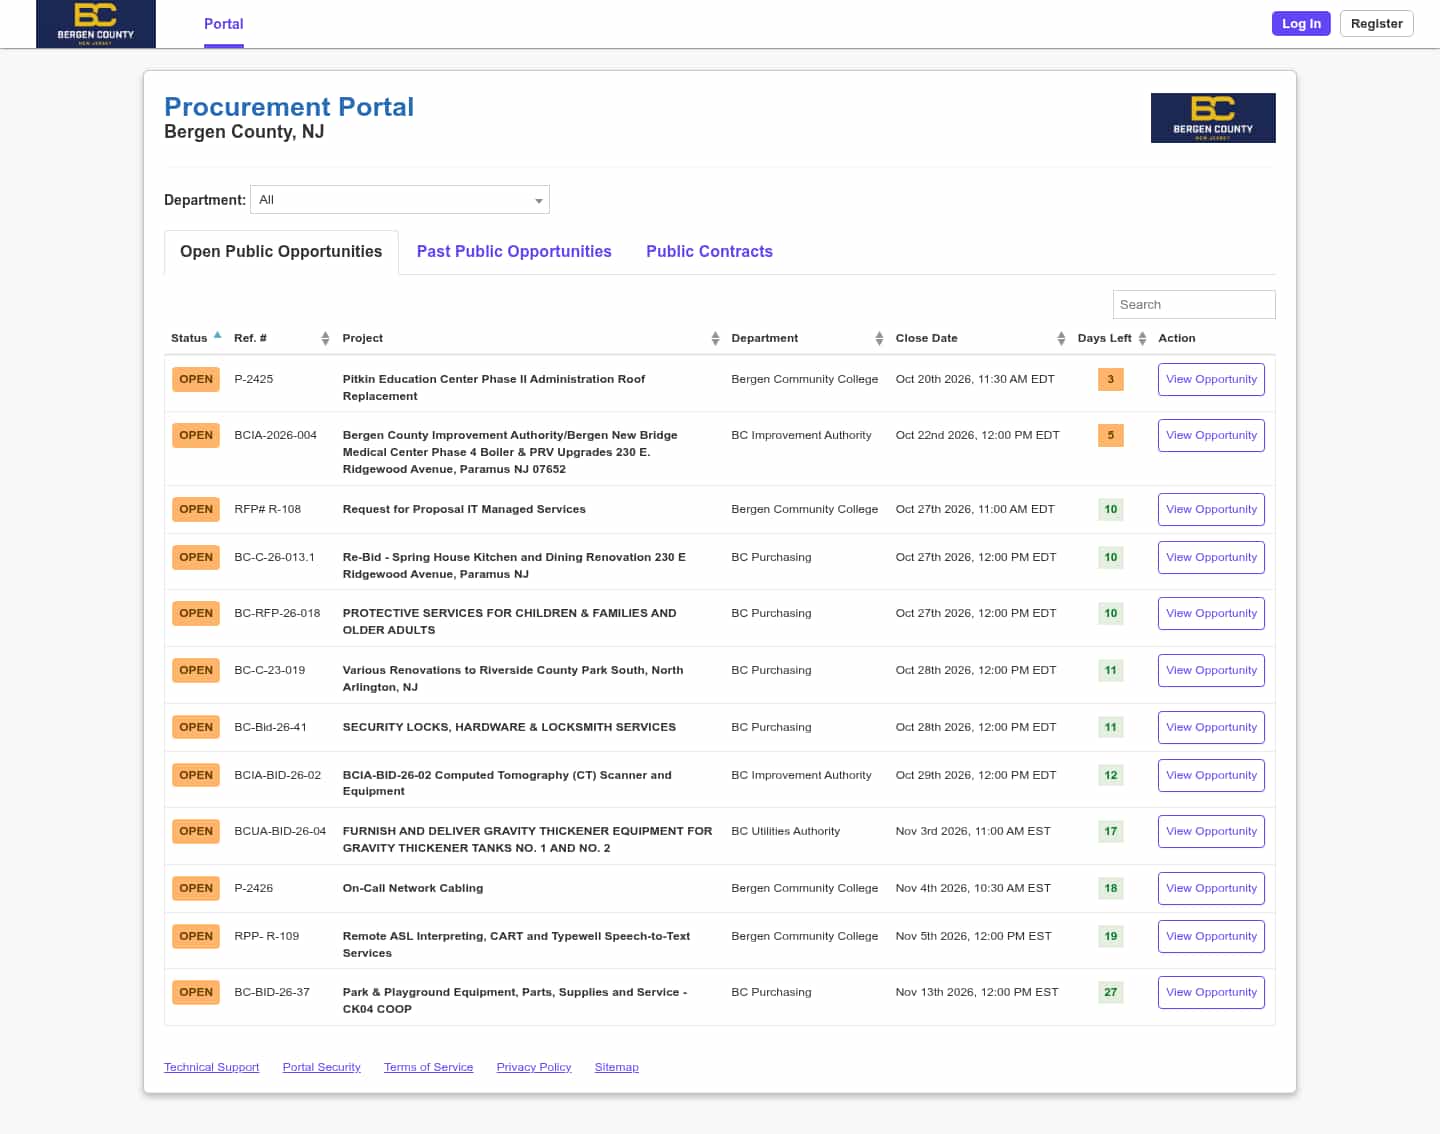The image size is (1440, 1134).
Task: View Opportunity for BCUA-BID-26-04
Action: (1211, 832)
